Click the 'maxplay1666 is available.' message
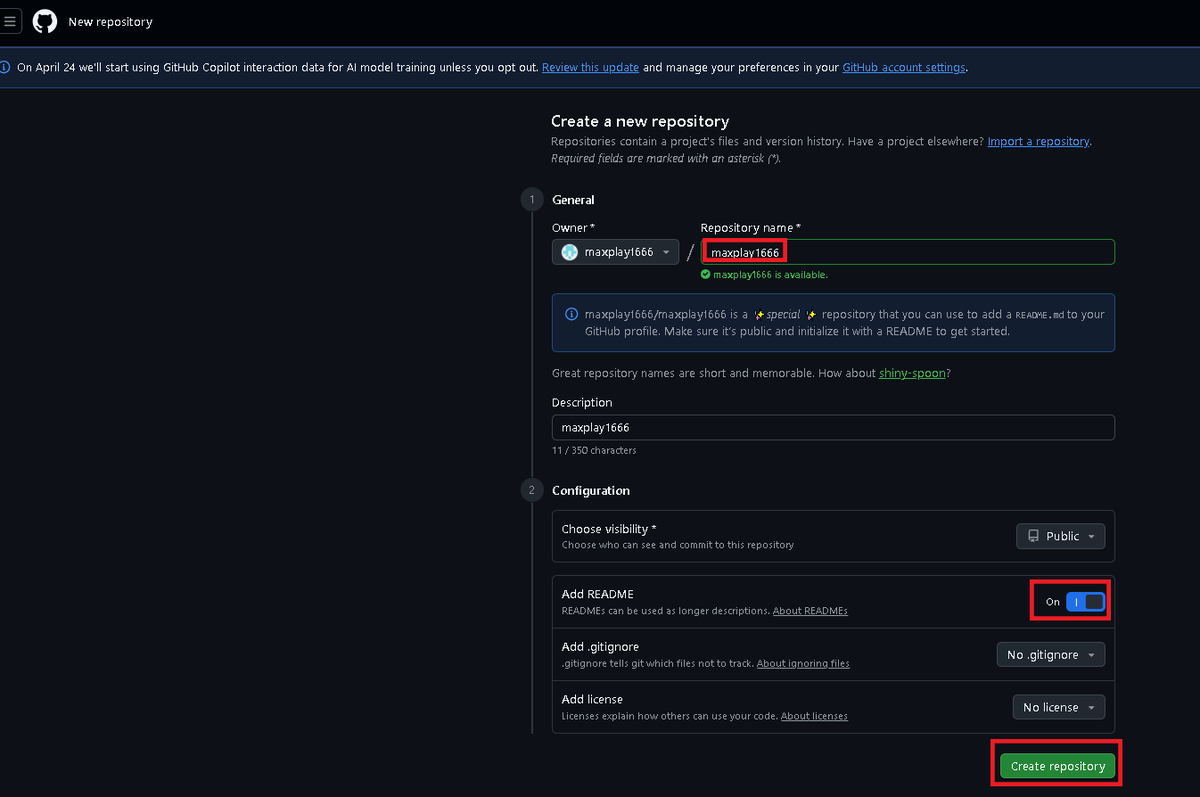The height and width of the screenshot is (797, 1200). pos(770,274)
